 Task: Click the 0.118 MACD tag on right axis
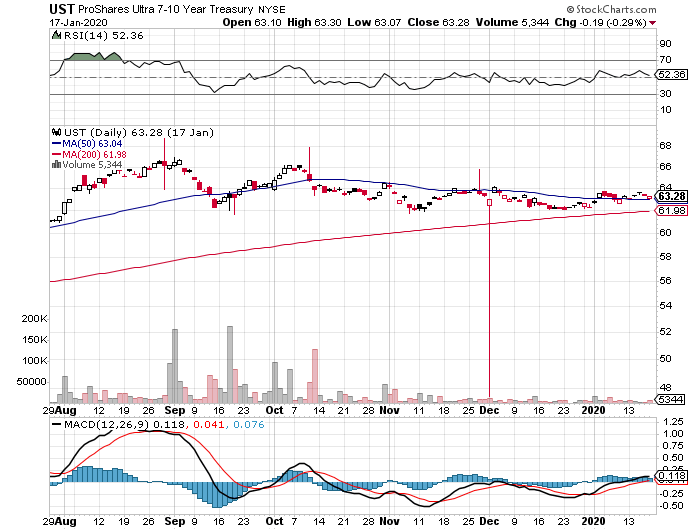(x=671, y=476)
